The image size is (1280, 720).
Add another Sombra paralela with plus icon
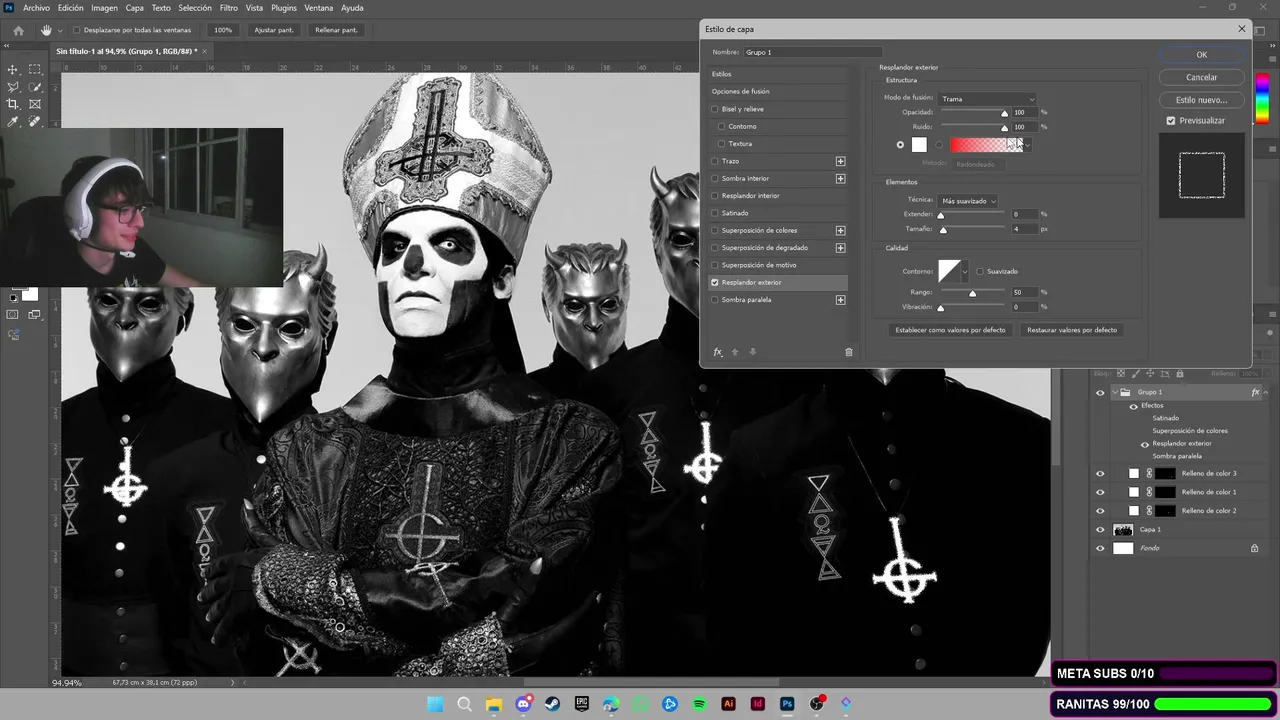tap(840, 299)
